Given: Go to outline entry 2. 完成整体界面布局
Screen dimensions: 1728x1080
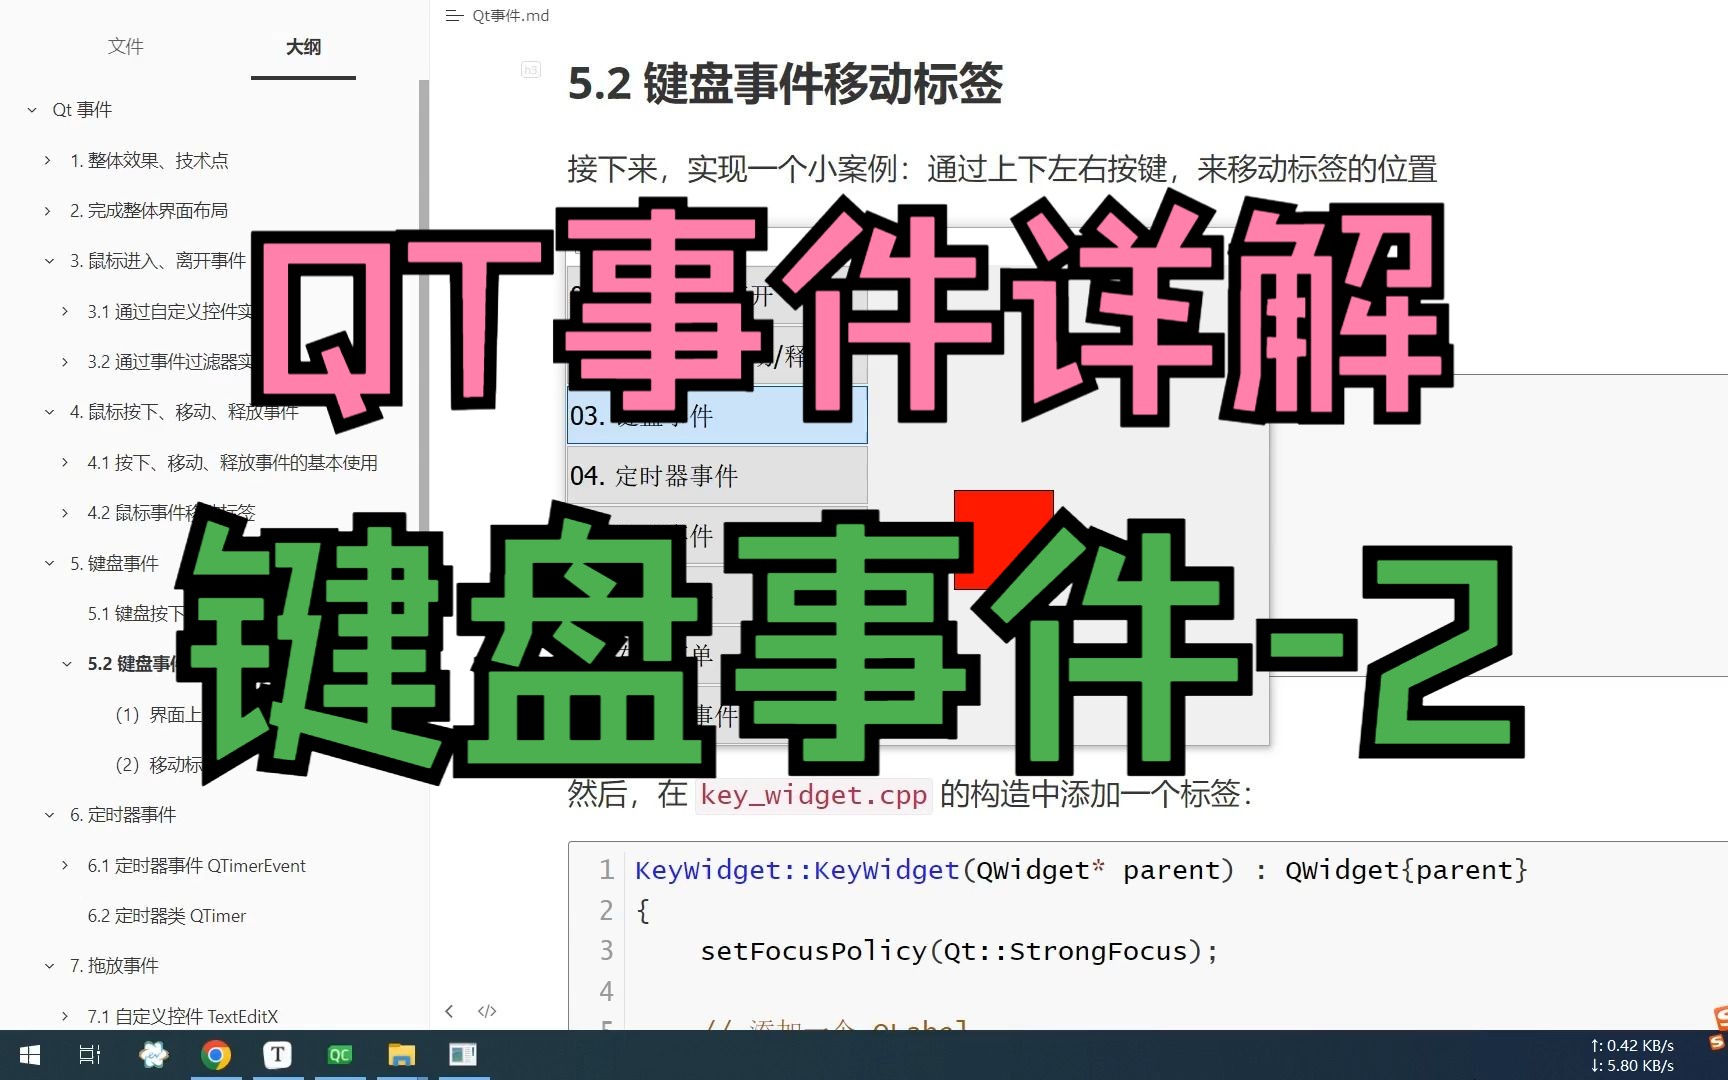Looking at the screenshot, I should tap(149, 210).
